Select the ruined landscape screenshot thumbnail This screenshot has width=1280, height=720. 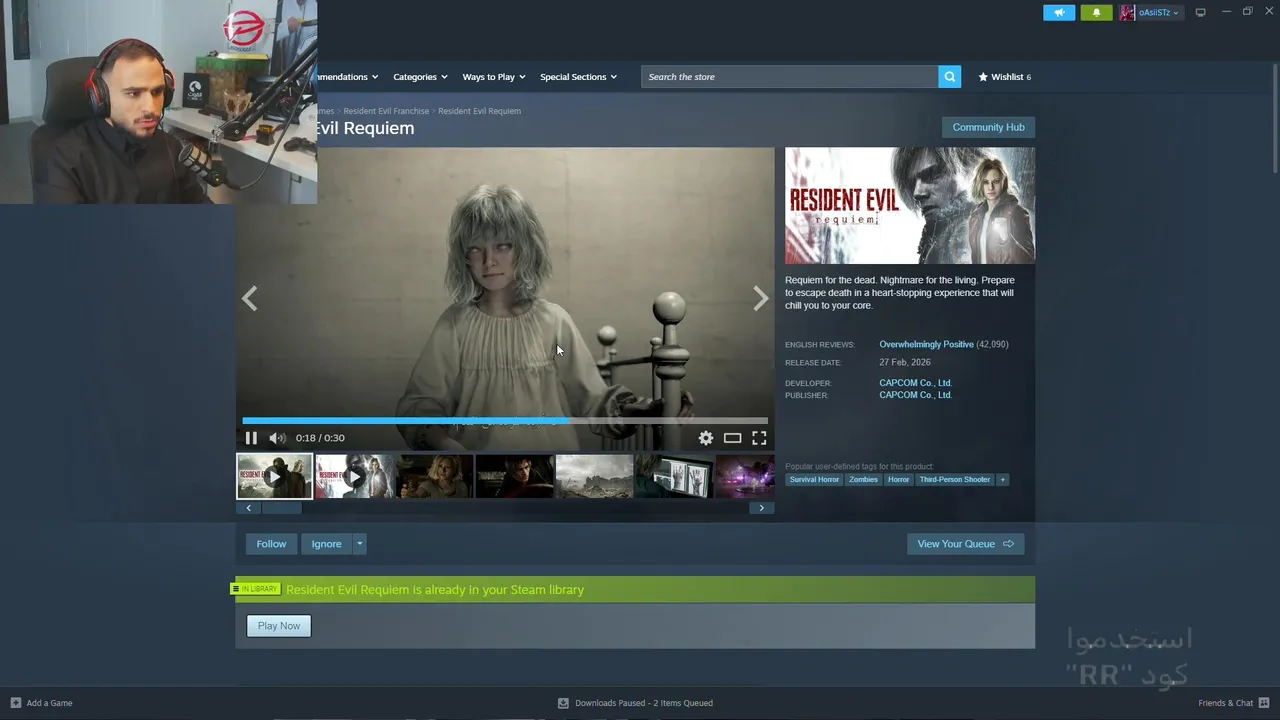(x=594, y=476)
